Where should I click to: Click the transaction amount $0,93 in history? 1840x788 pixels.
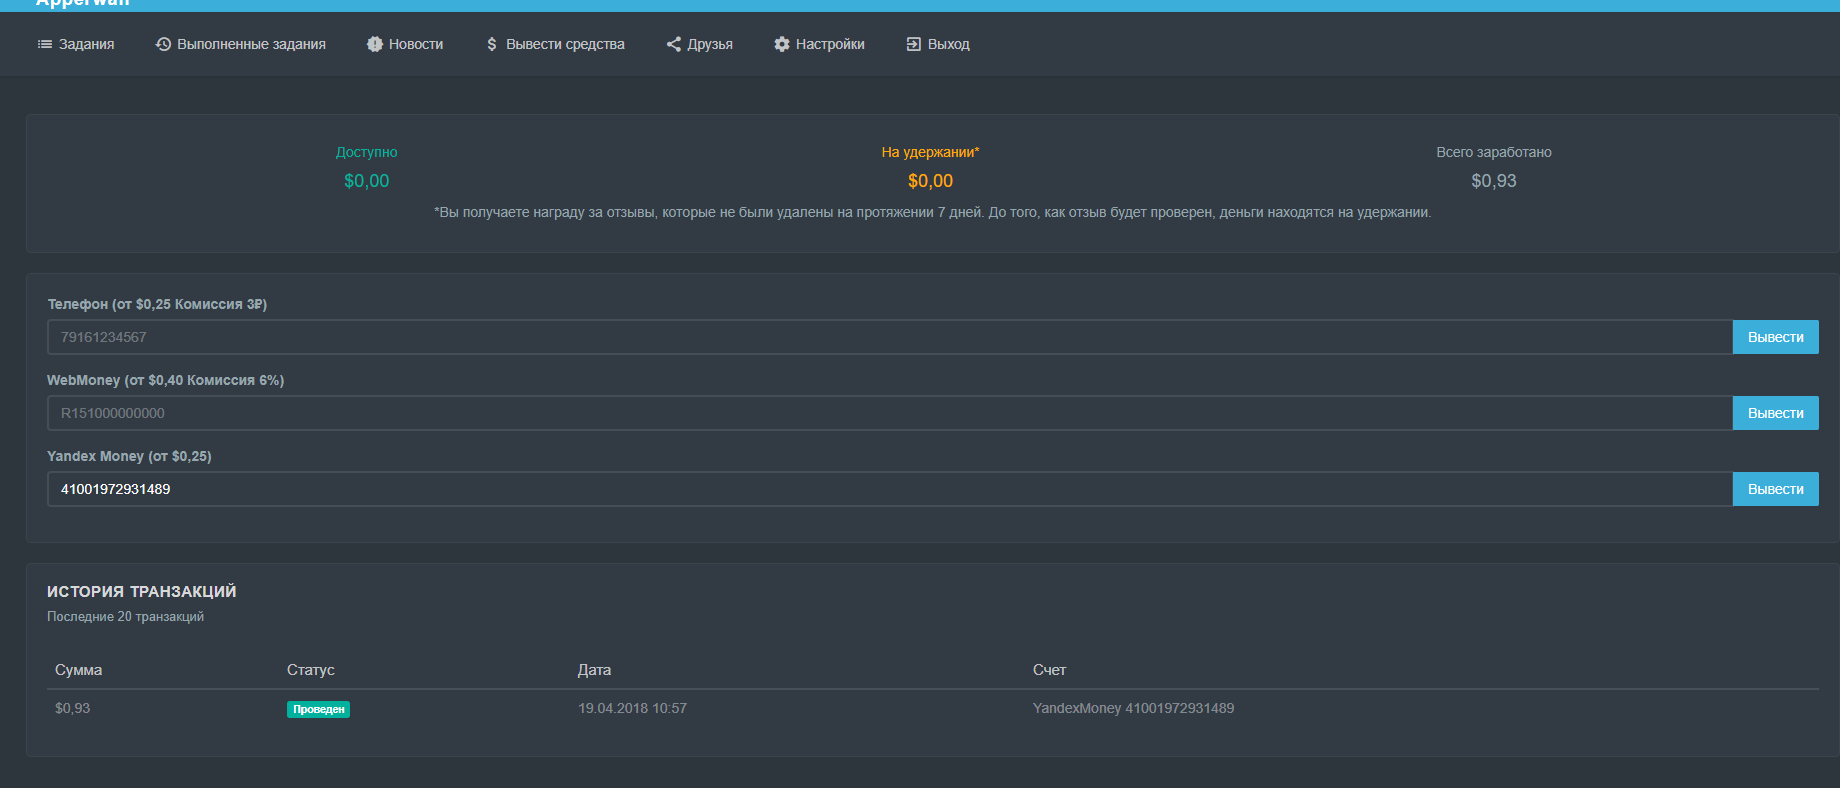point(72,708)
